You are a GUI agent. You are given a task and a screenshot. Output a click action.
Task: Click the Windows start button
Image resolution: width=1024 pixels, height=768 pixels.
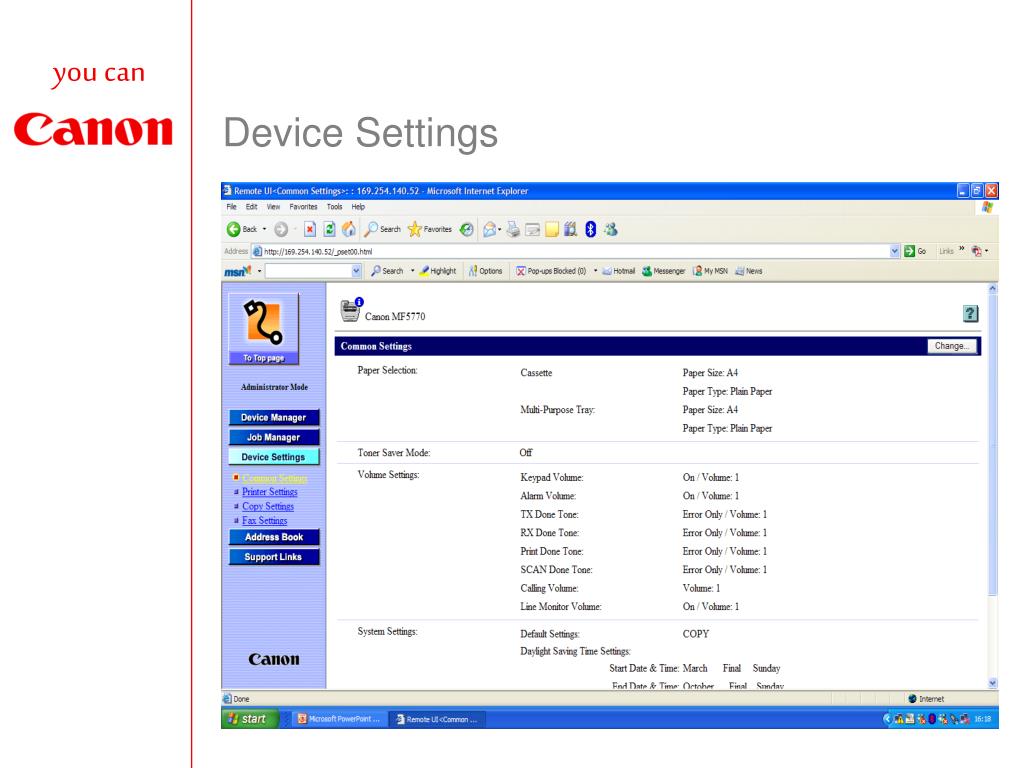[x=249, y=719]
